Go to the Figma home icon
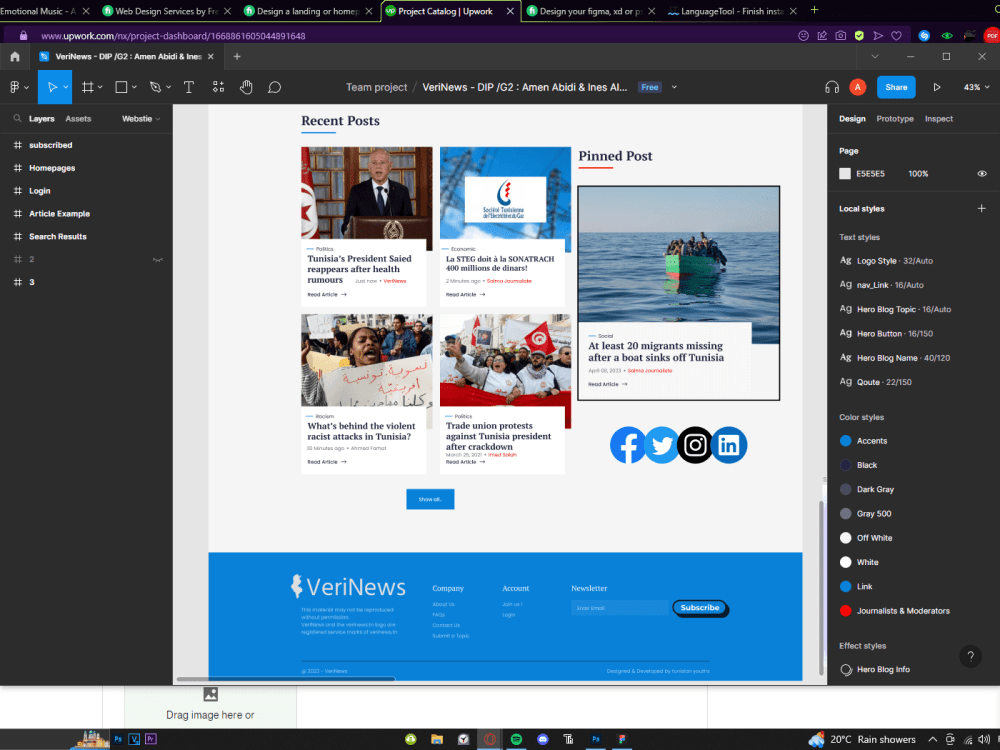The width and height of the screenshot is (1000, 750). click(x=15, y=57)
